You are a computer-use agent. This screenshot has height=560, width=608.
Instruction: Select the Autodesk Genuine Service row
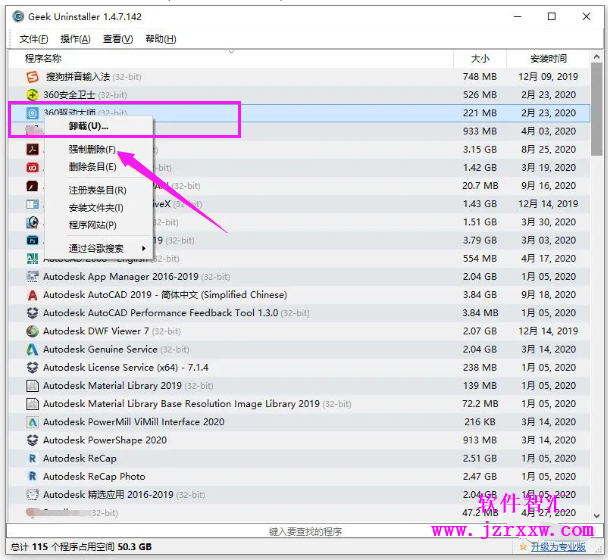pos(299,349)
